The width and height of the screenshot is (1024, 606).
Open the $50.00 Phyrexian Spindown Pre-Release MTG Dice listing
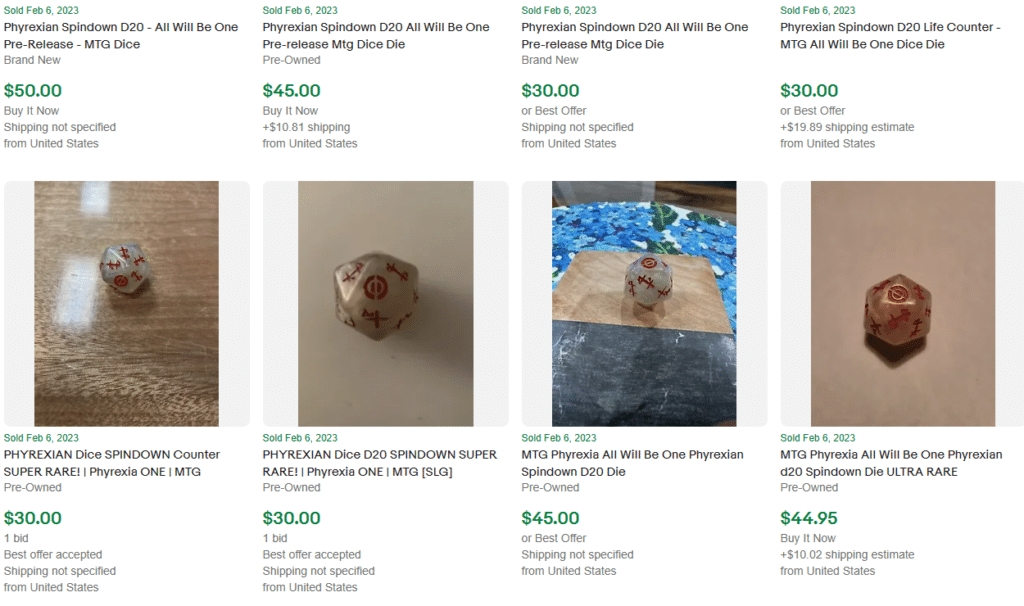point(121,36)
